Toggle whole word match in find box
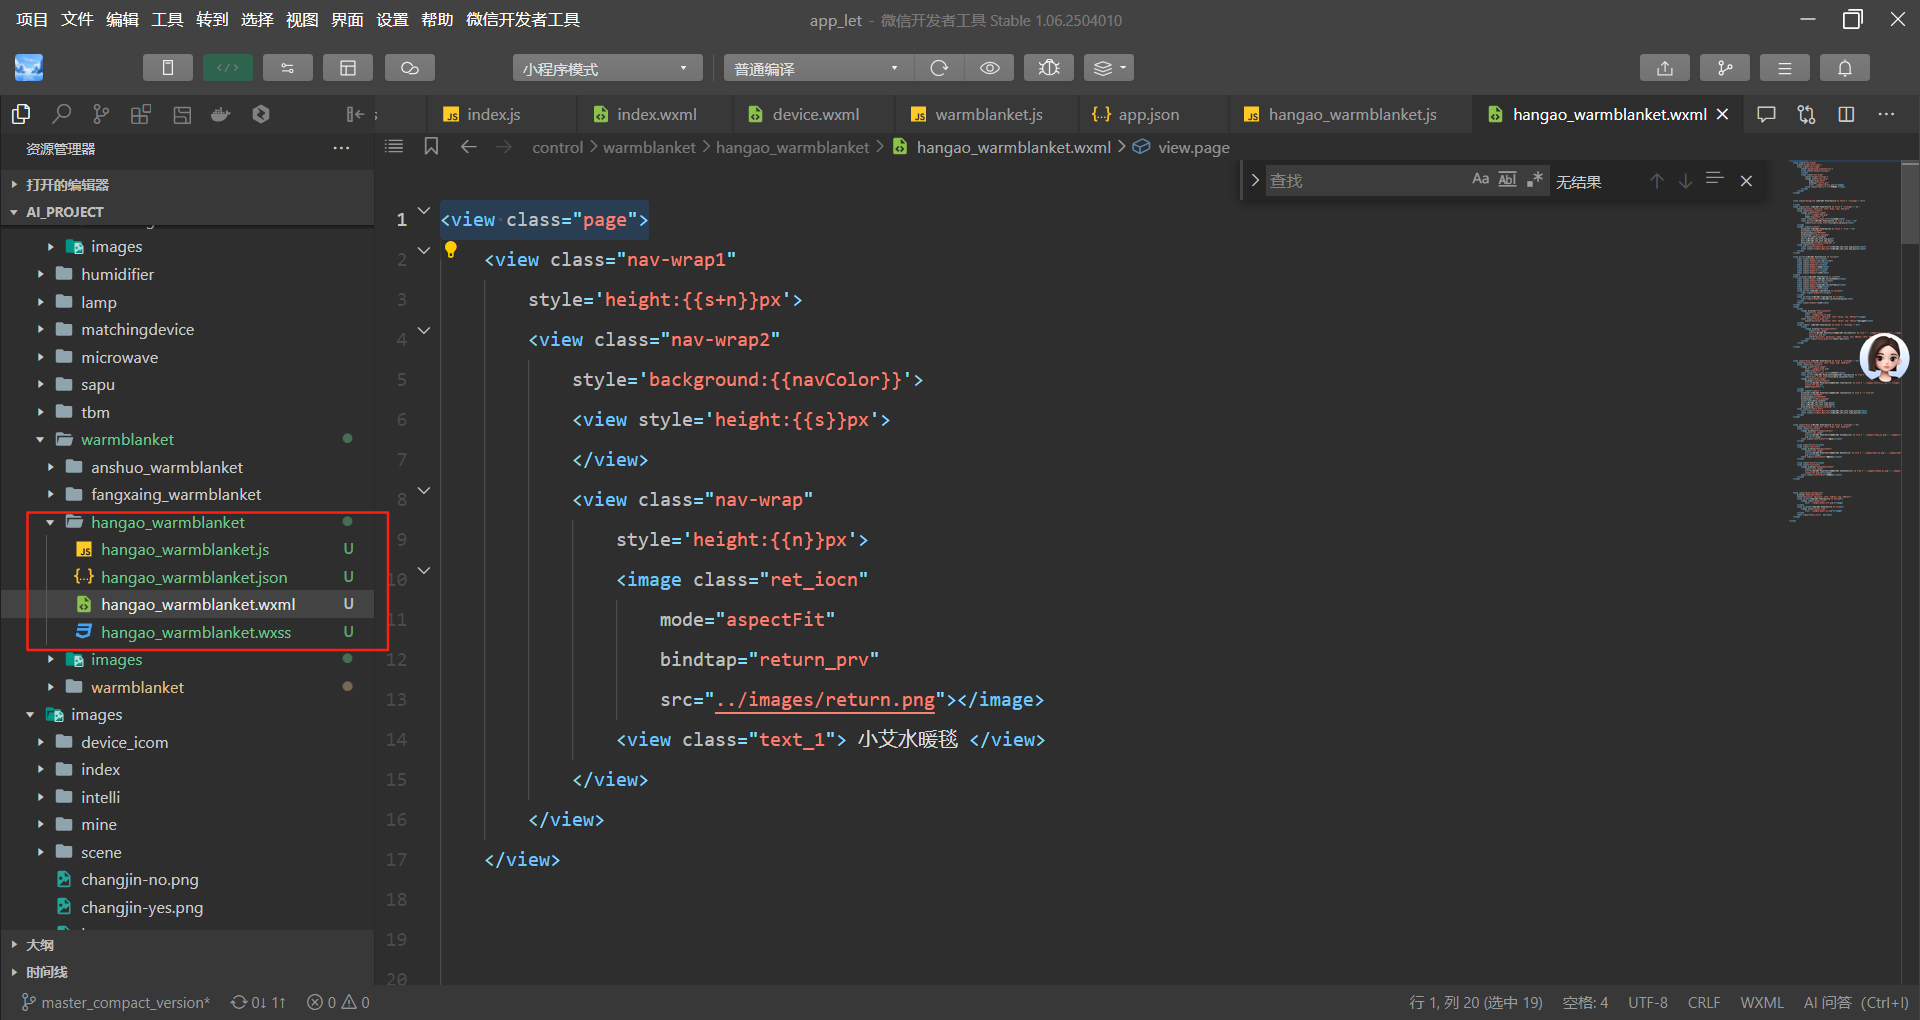Screen dimensions: 1920x1020 click(1507, 180)
